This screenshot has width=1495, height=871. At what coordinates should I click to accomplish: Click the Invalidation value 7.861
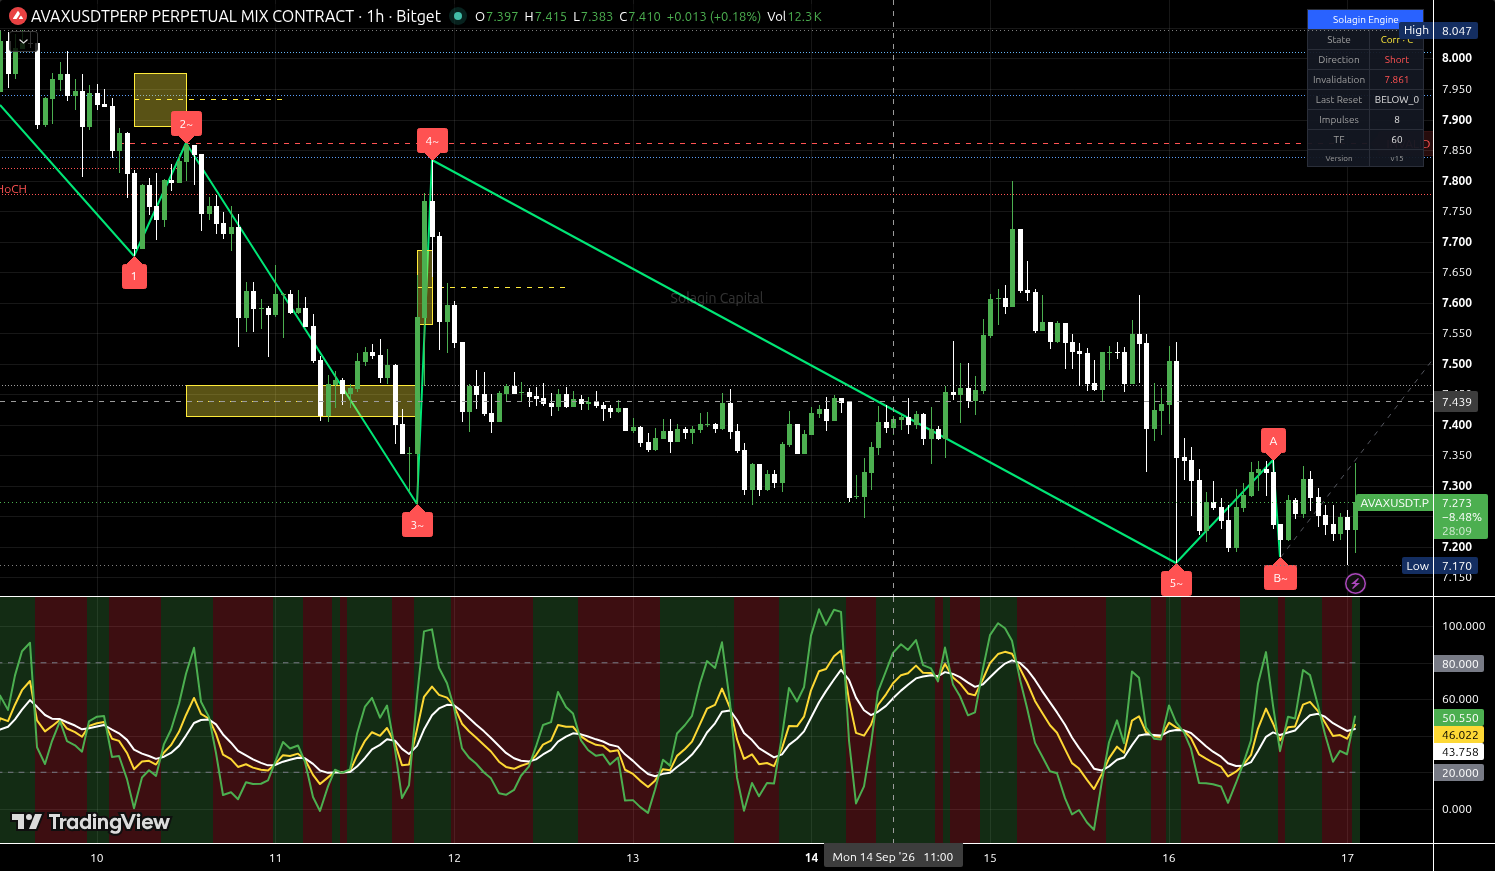click(x=1396, y=80)
